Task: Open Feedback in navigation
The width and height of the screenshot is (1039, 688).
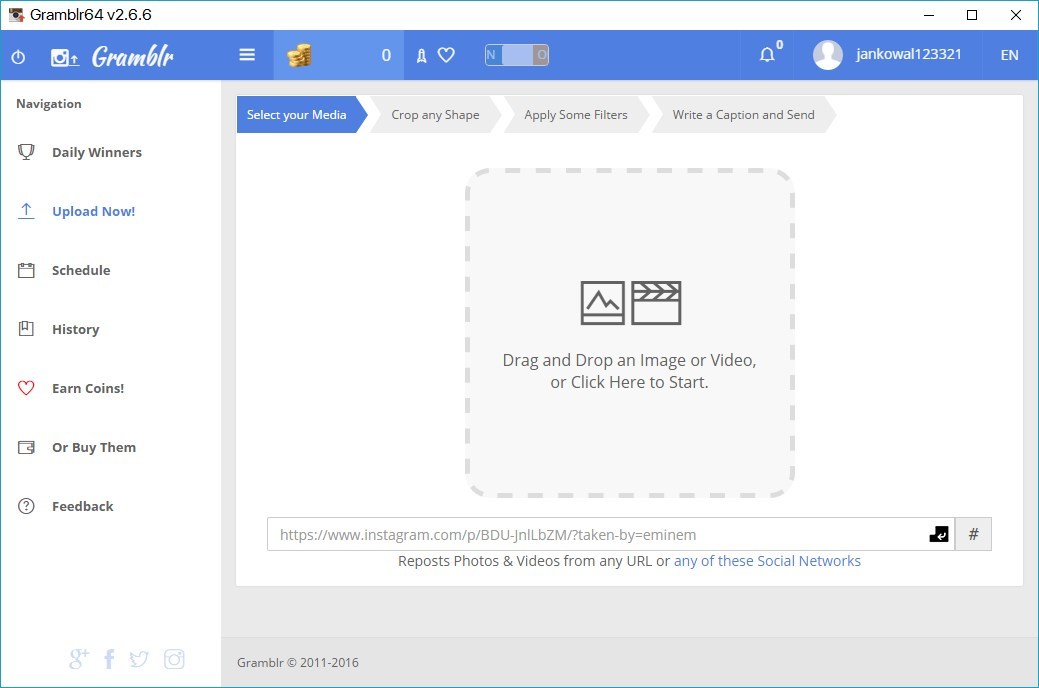Action: coord(83,506)
